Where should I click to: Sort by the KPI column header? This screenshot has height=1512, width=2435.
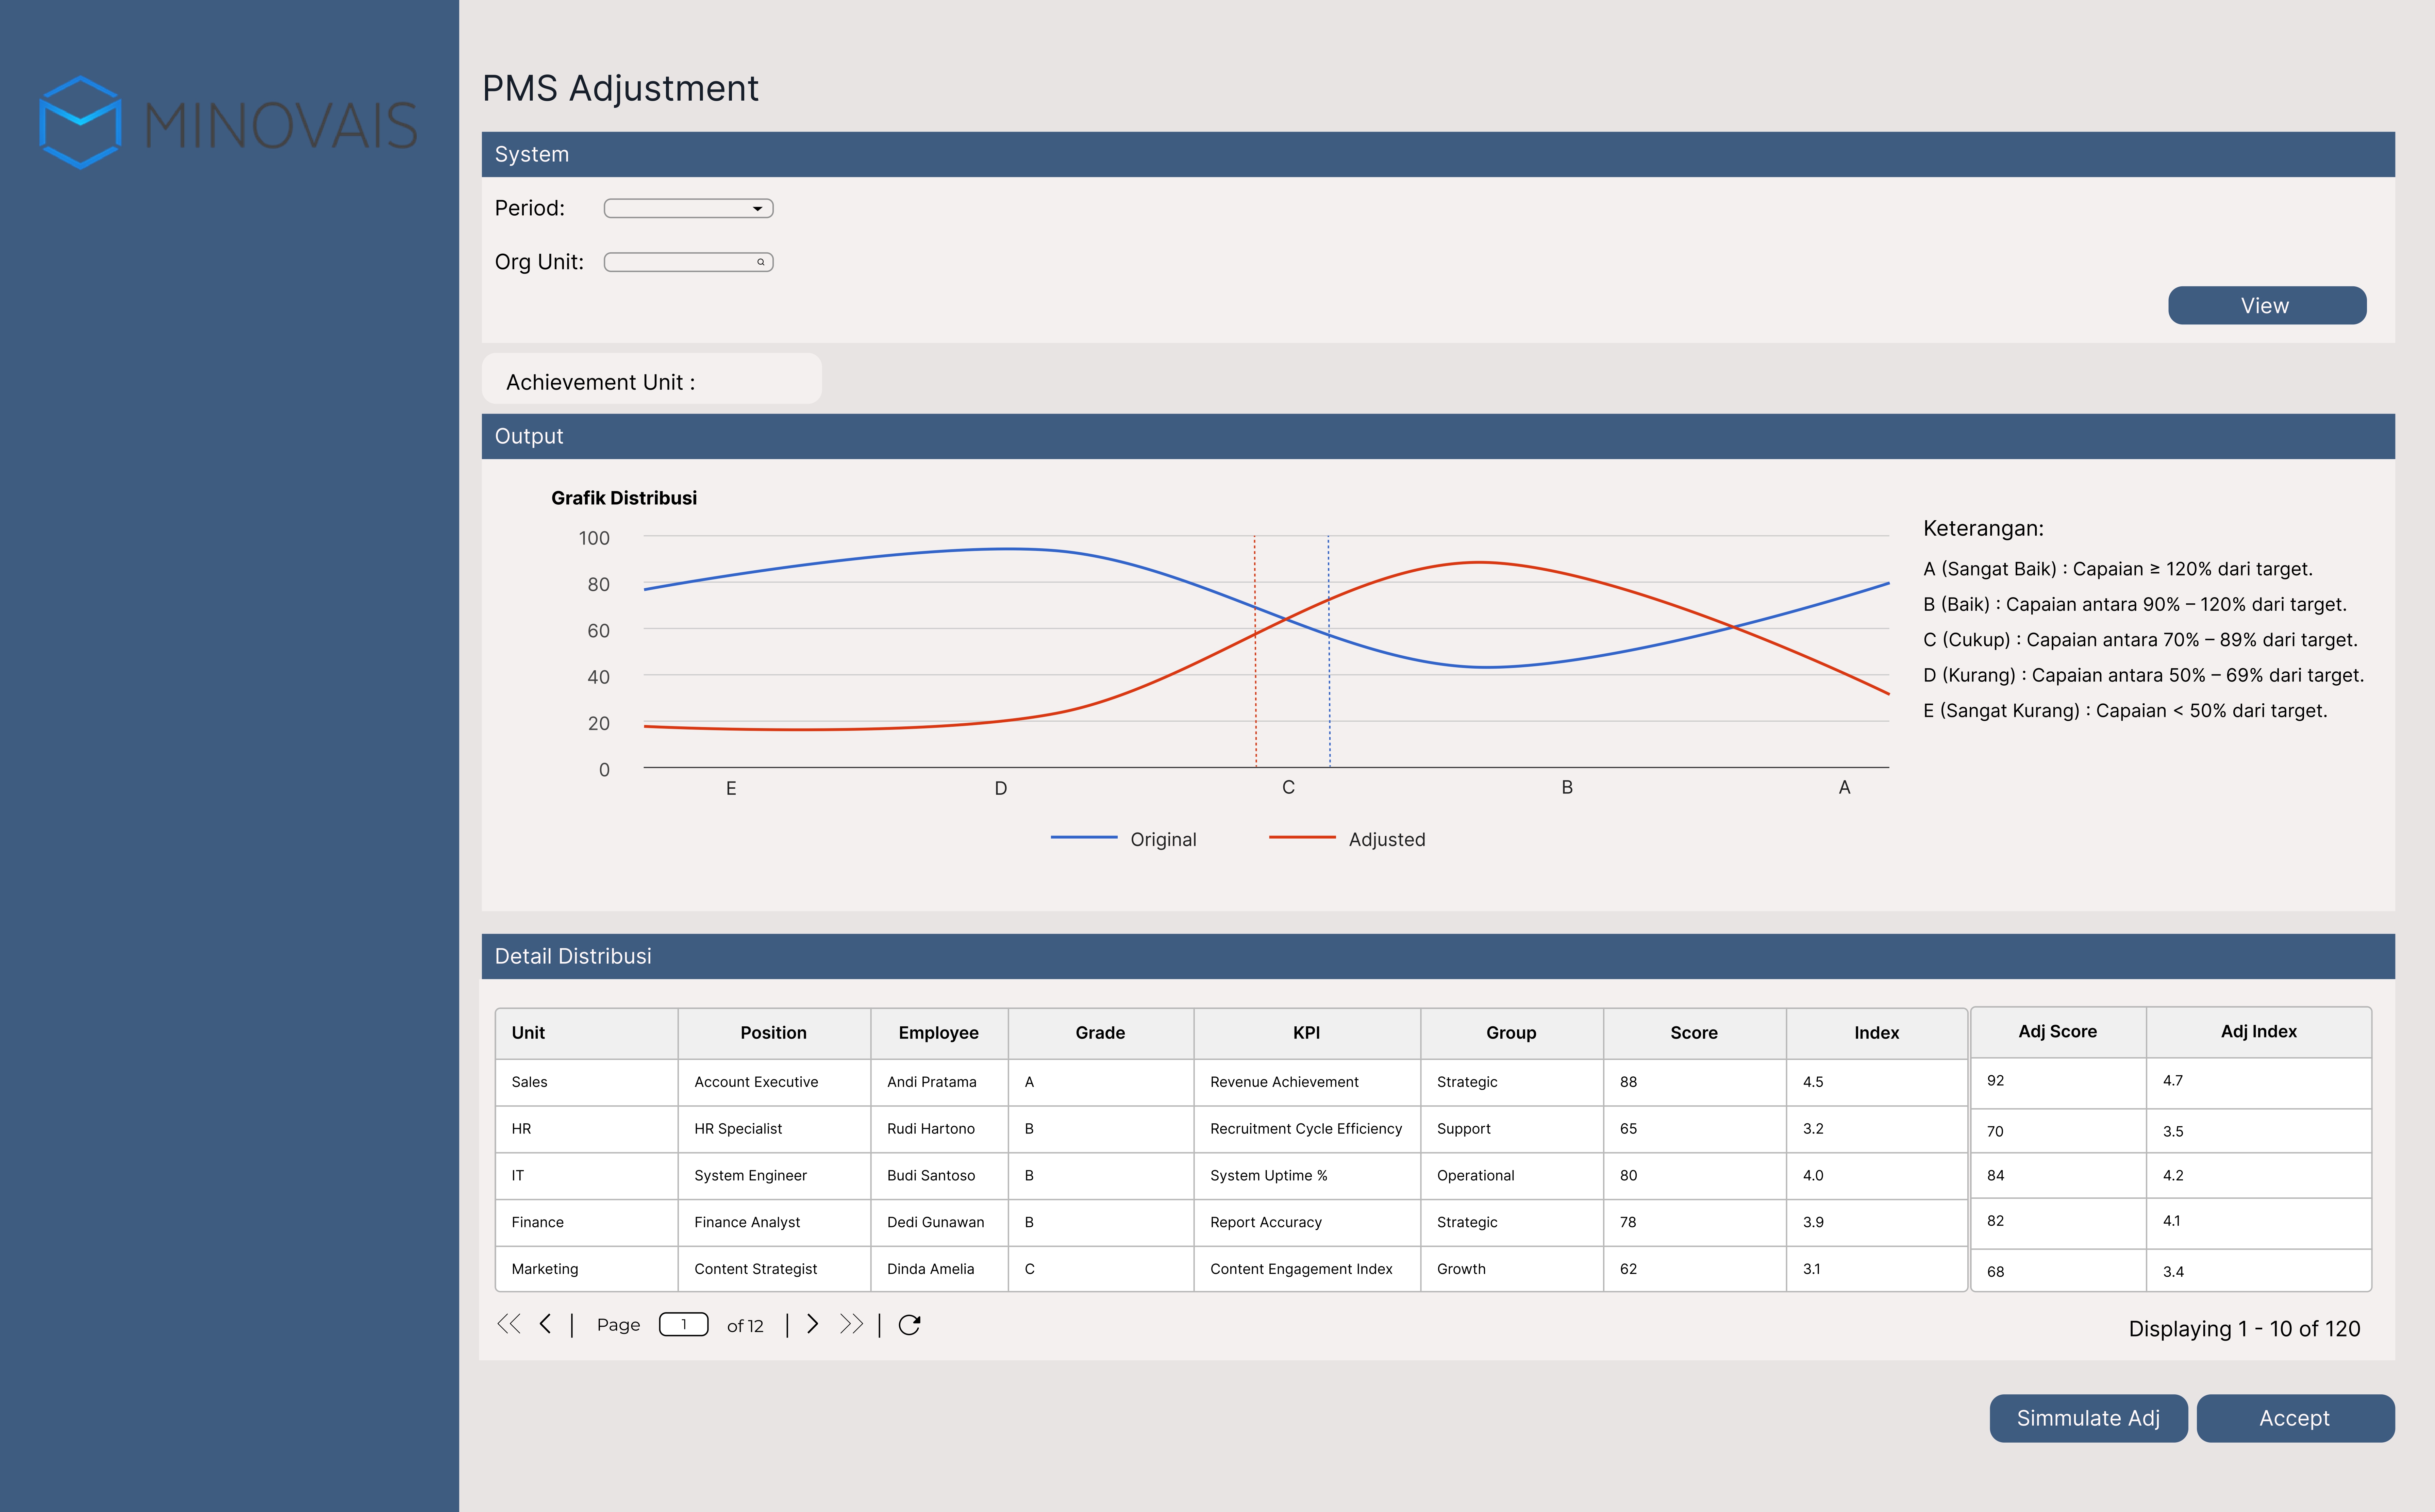click(1307, 1033)
